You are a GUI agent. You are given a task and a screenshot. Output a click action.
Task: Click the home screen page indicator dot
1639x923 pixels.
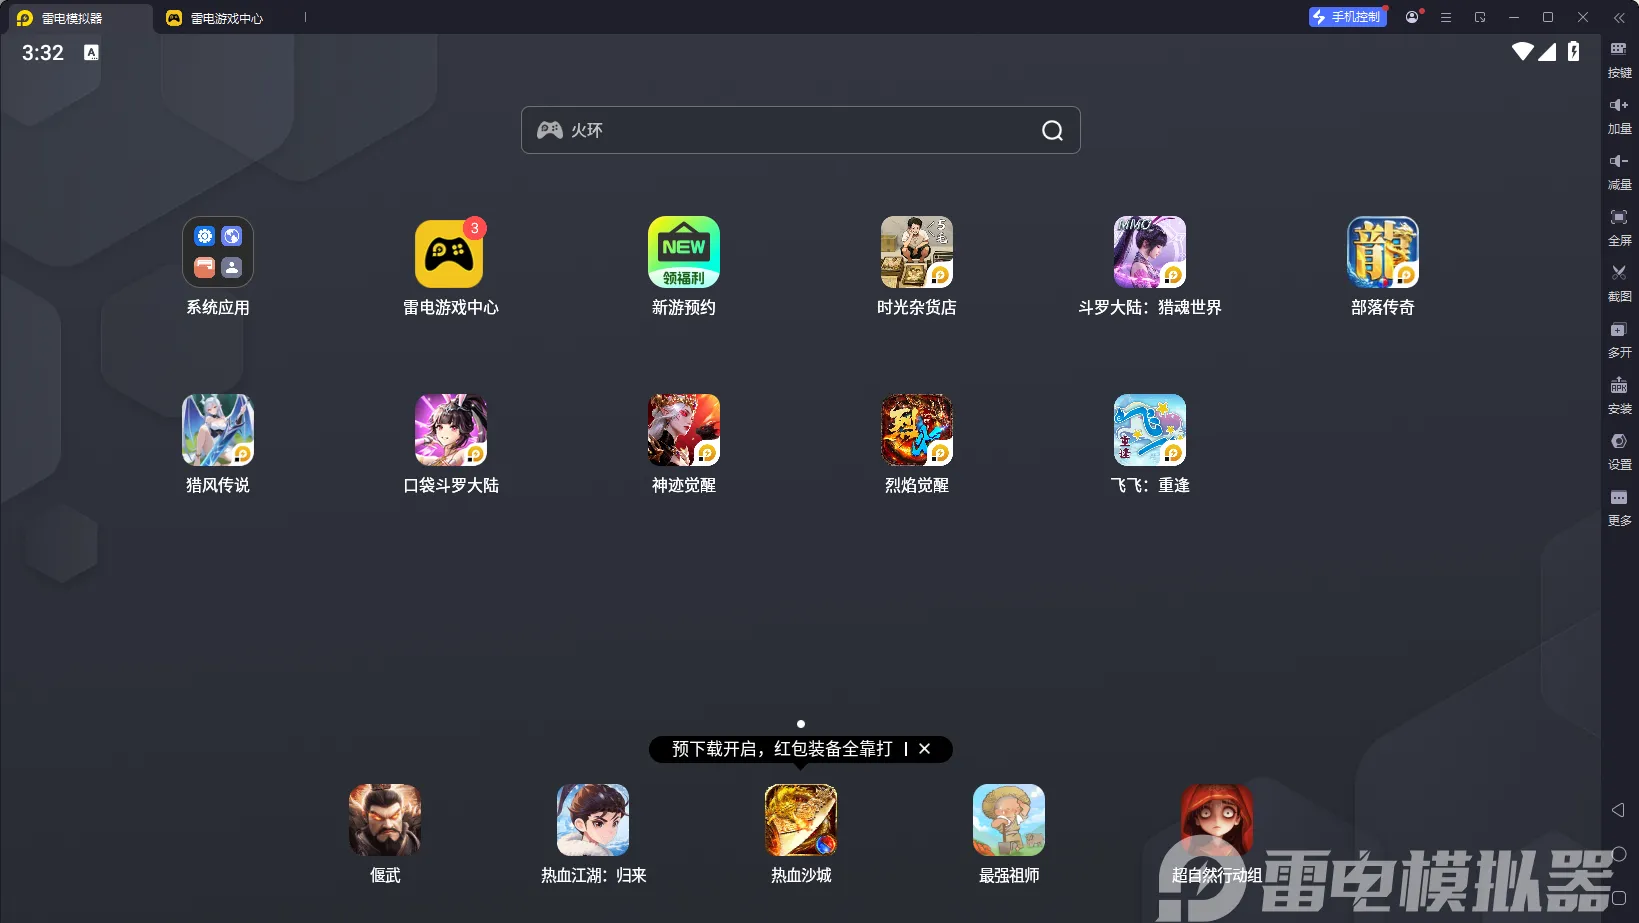click(x=801, y=724)
